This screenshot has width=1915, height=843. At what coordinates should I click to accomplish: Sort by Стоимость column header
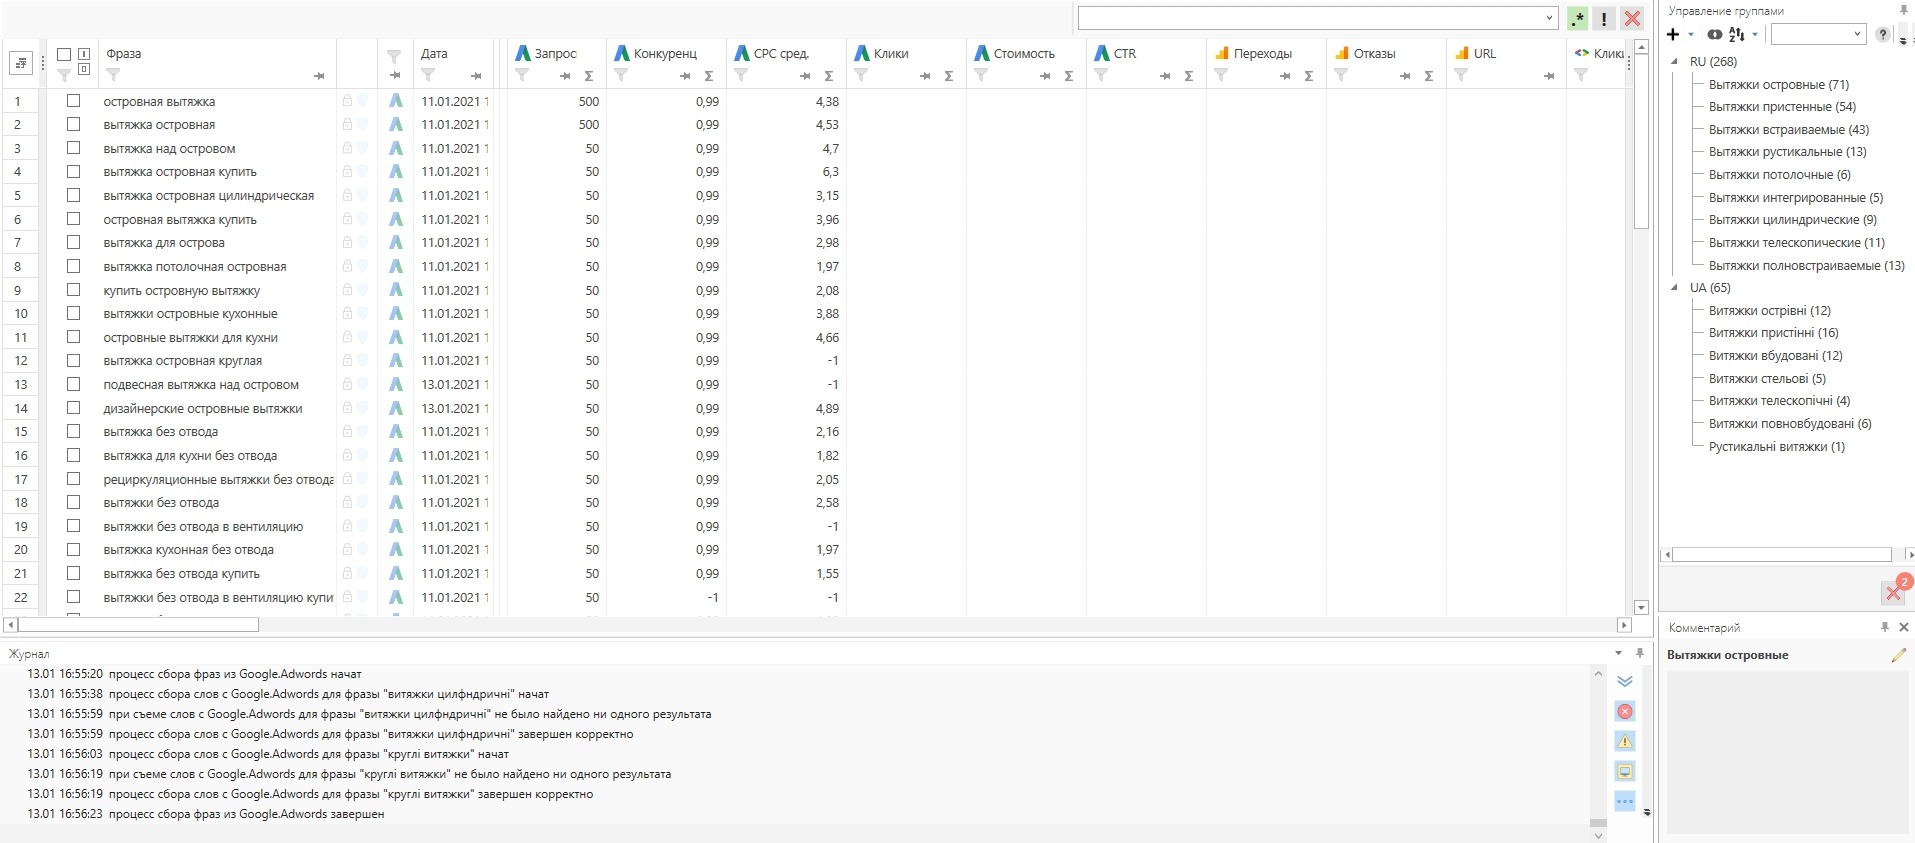pos(1024,54)
